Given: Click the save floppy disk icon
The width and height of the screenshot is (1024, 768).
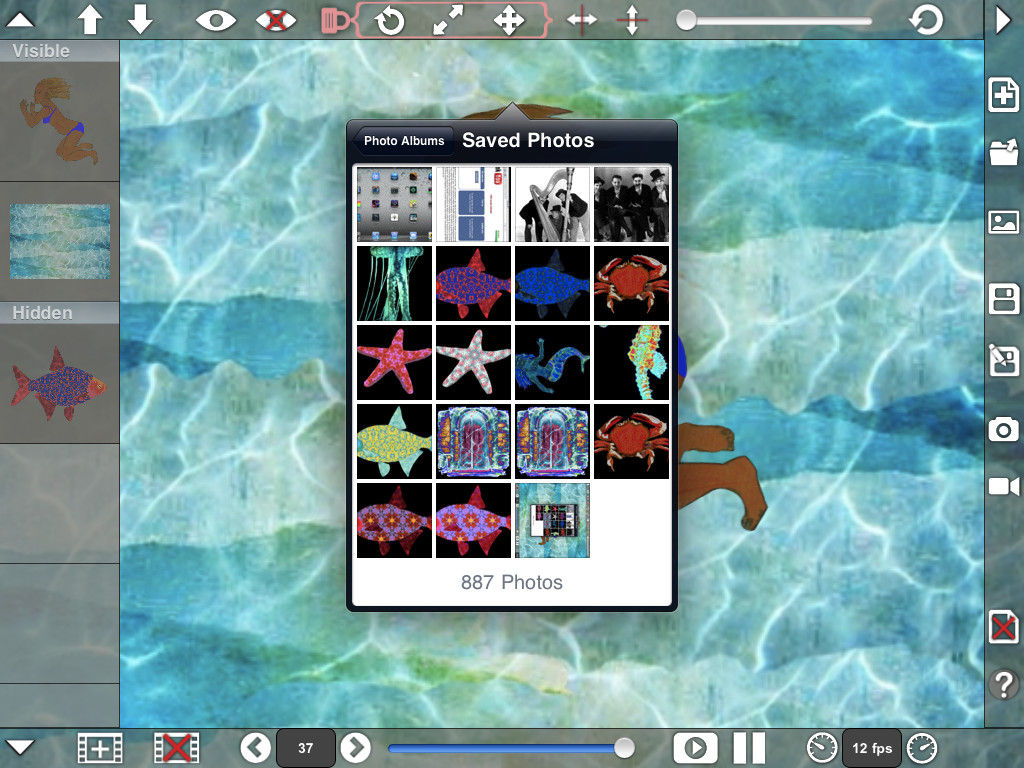Looking at the screenshot, I should pyautogui.click(x=1003, y=299).
